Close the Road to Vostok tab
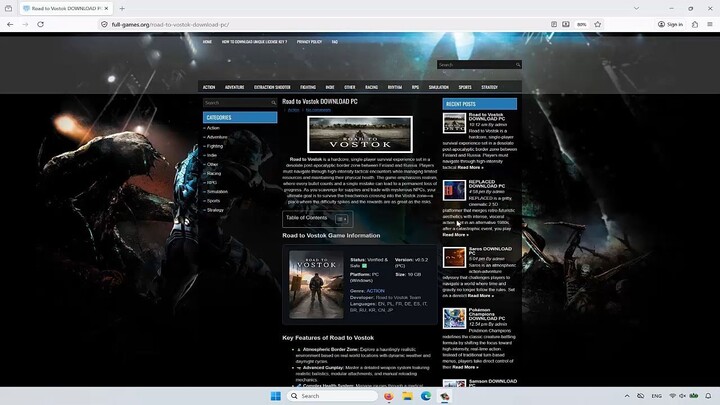The width and height of the screenshot is (720, 405). tap(106, 8)
